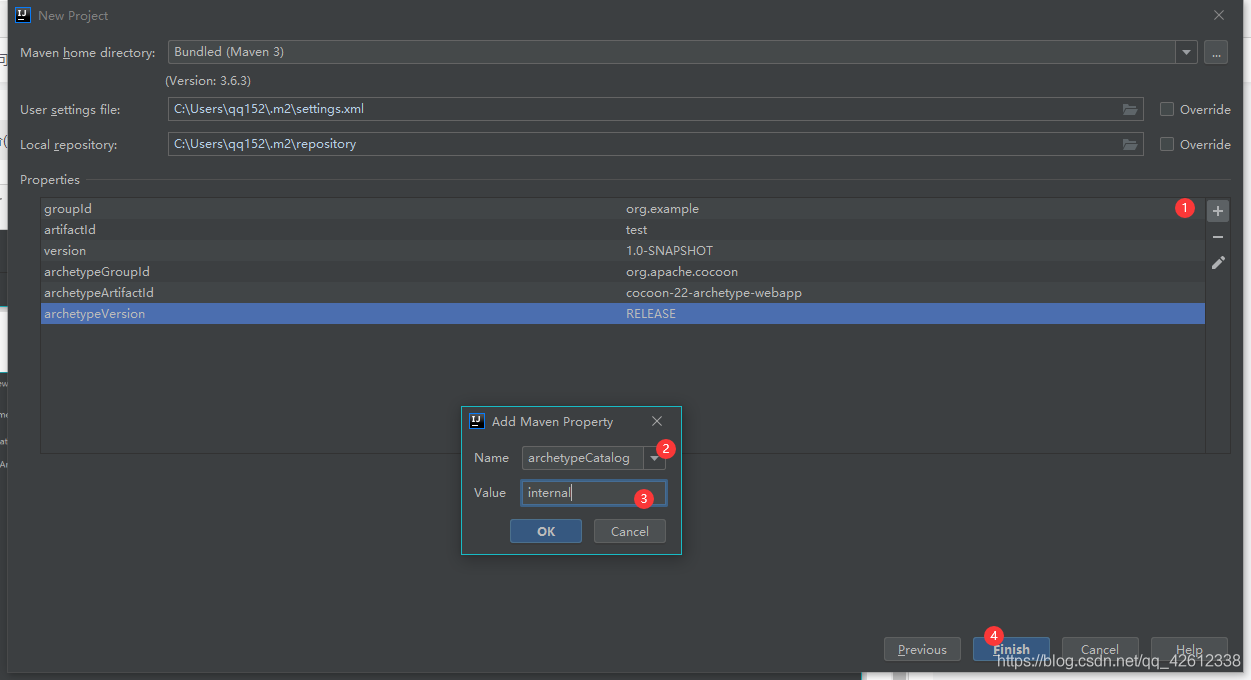Viewport: 1251px width, 680px height.
Task: Cancel the Add Maven Property dialog
Action: pos(630,531)
